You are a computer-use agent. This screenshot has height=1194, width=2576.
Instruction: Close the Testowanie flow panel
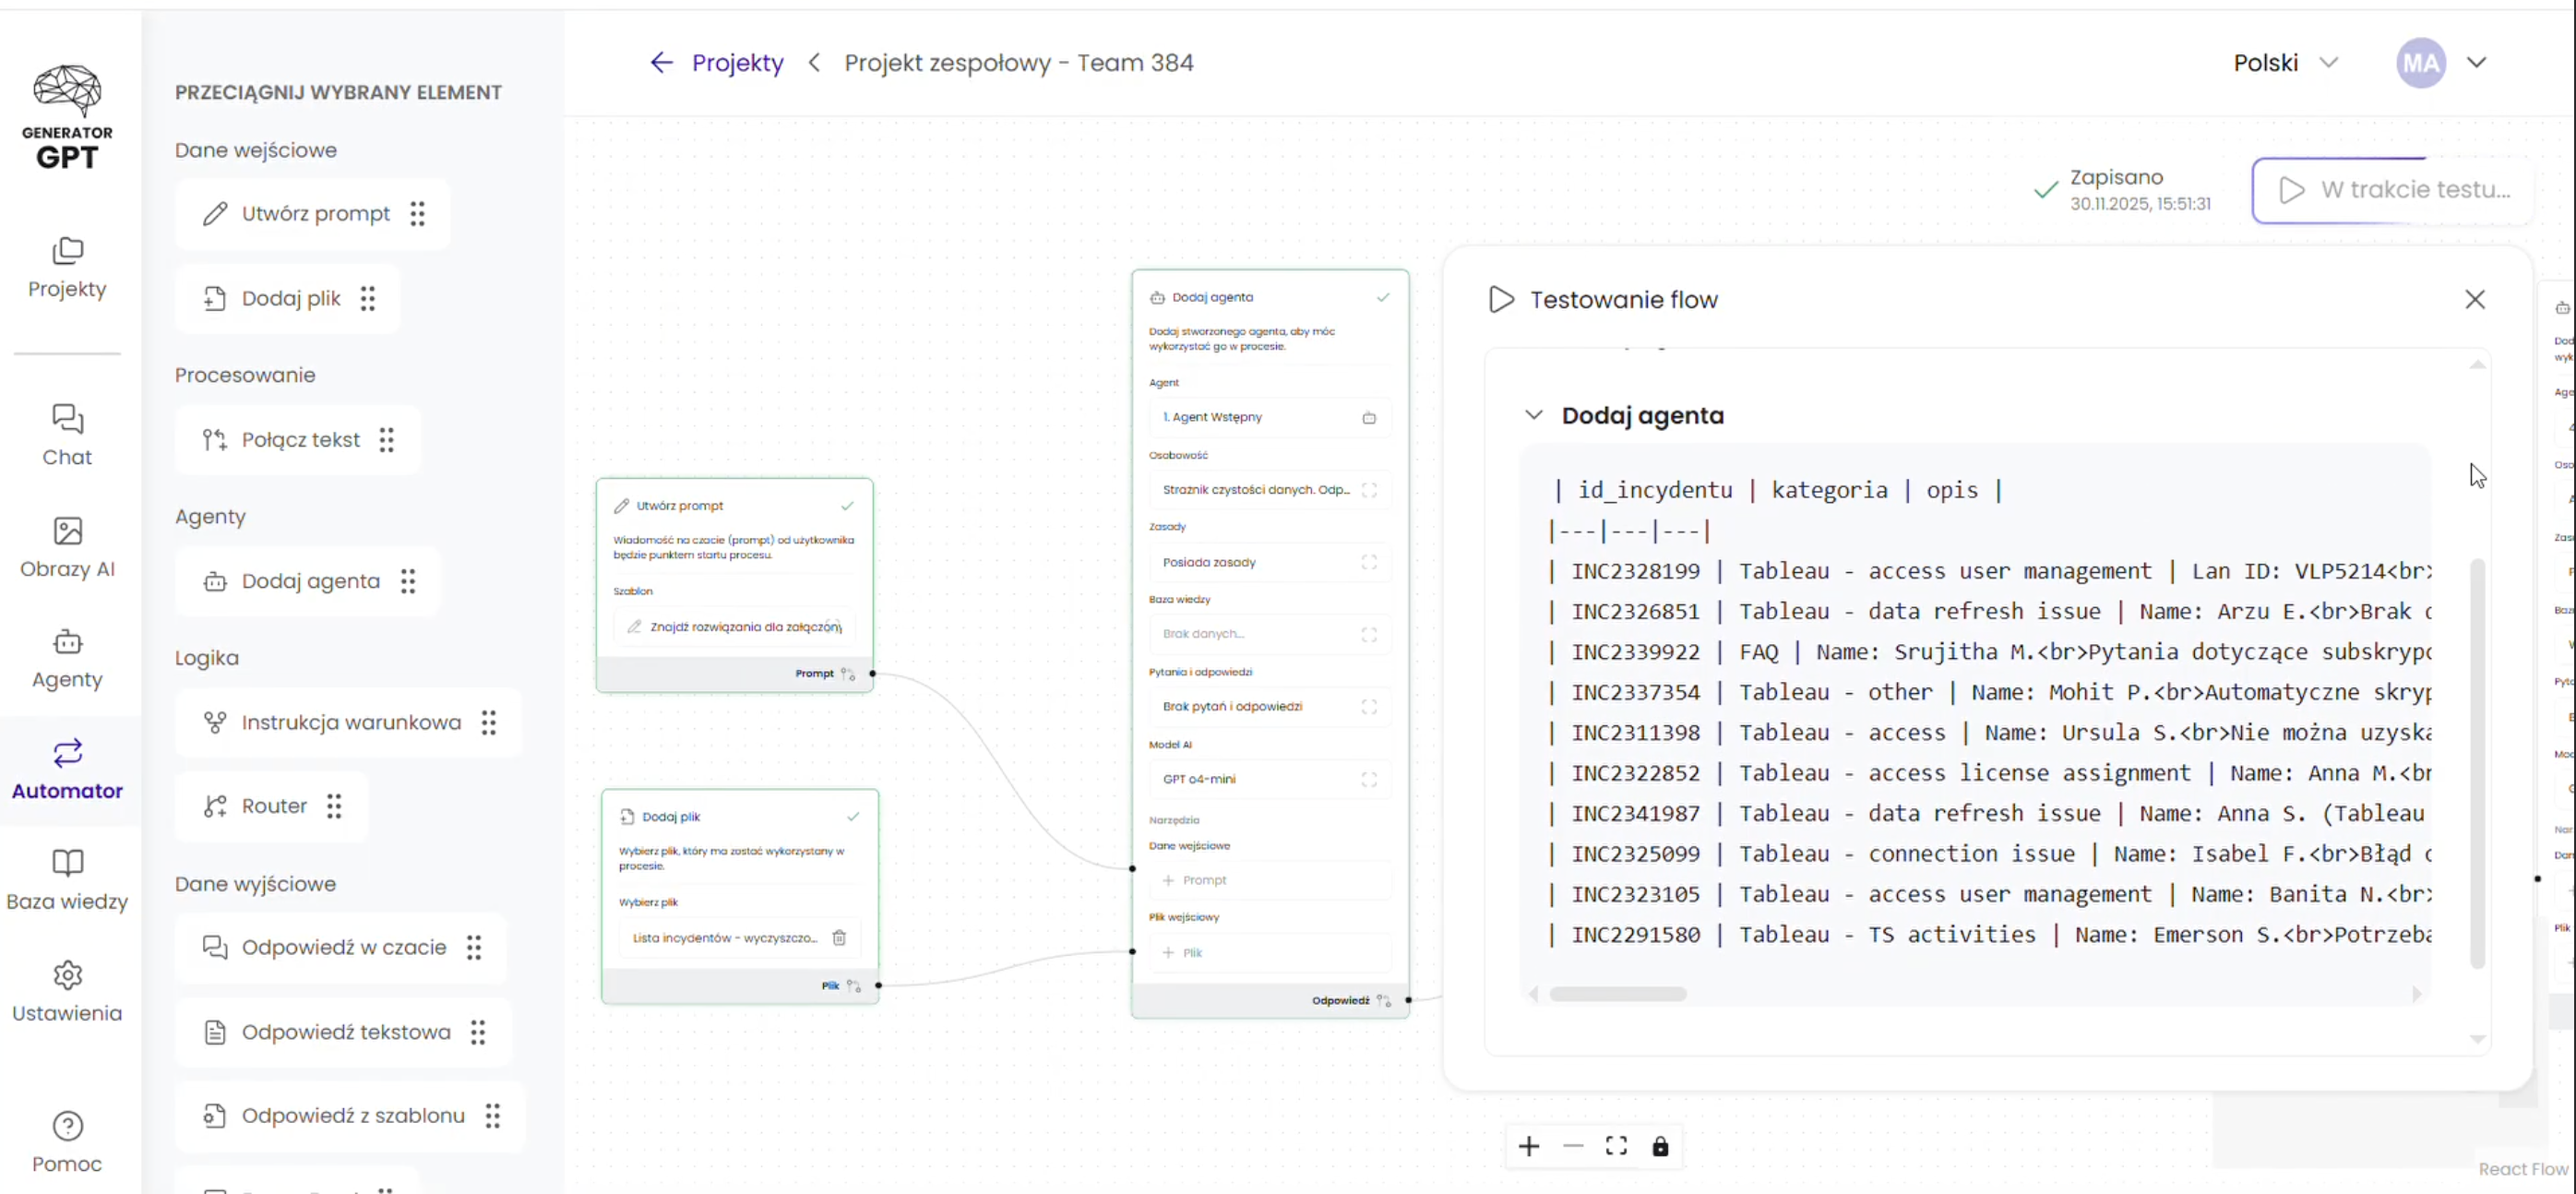[x=2474, y=299]
